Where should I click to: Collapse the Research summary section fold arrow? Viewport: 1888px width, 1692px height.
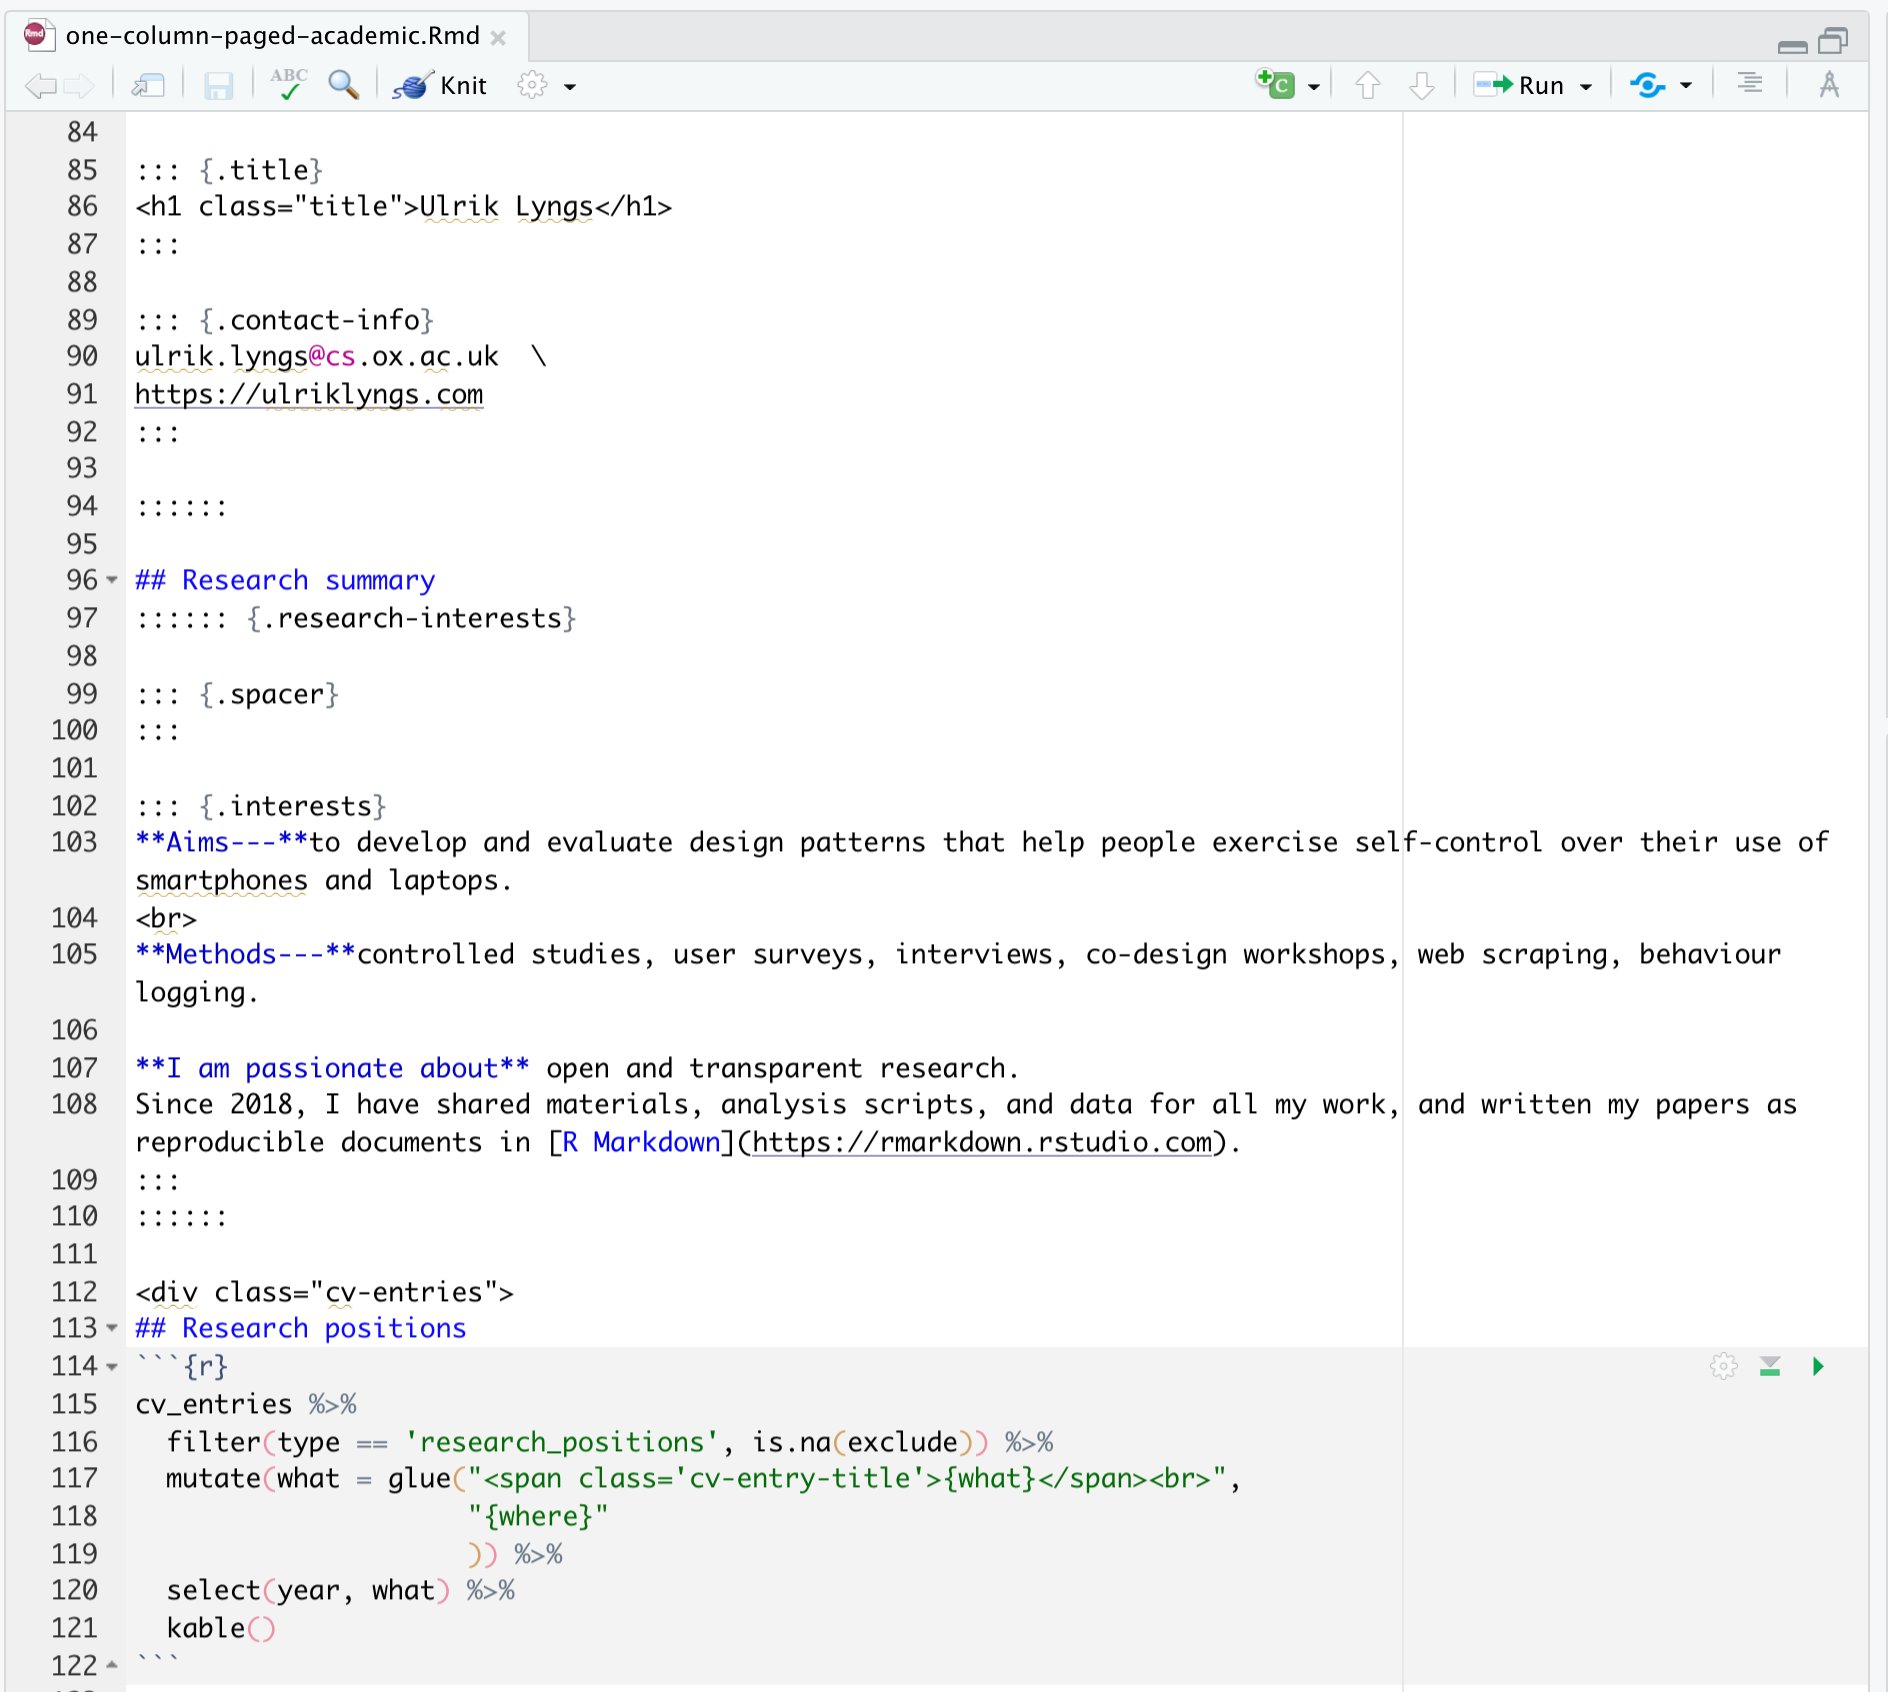click(110, 581)
